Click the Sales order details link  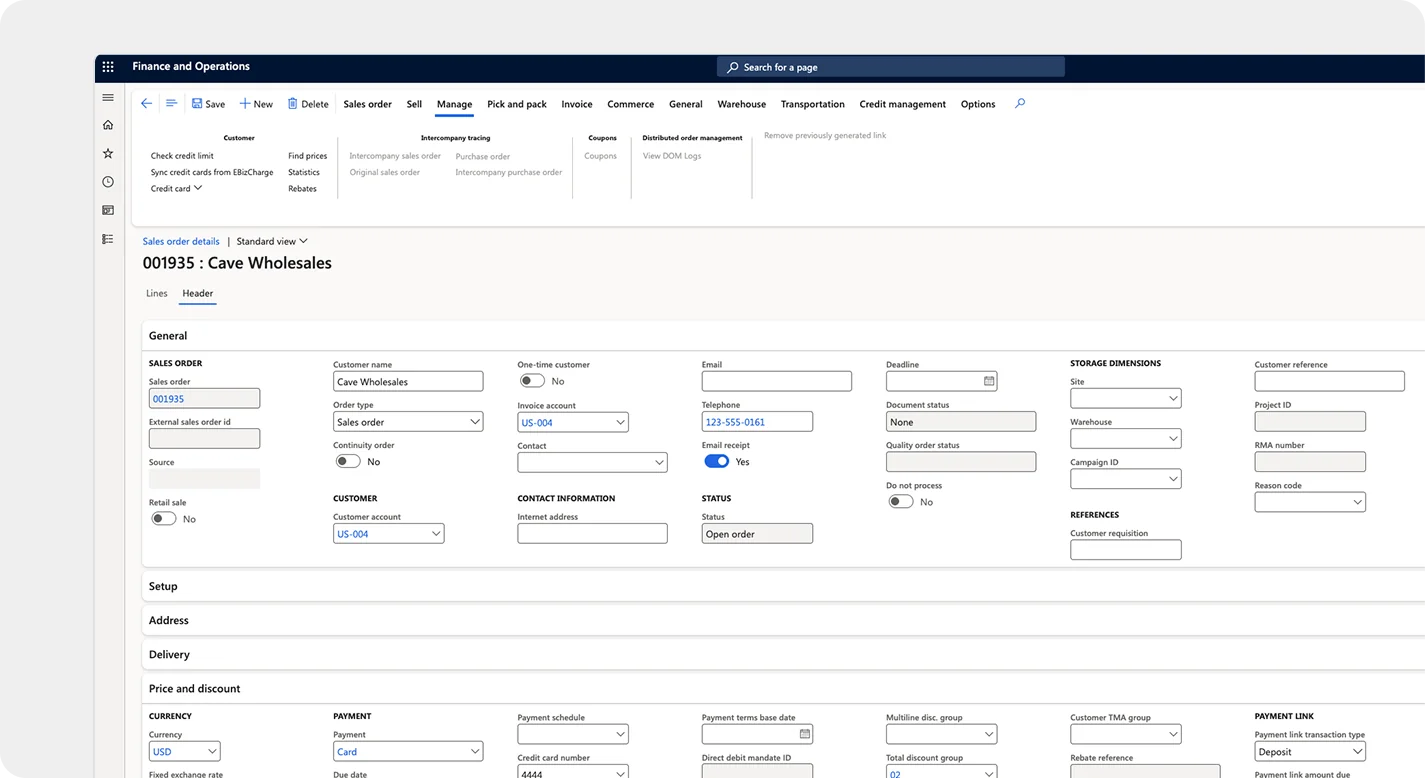pos(181,241)
